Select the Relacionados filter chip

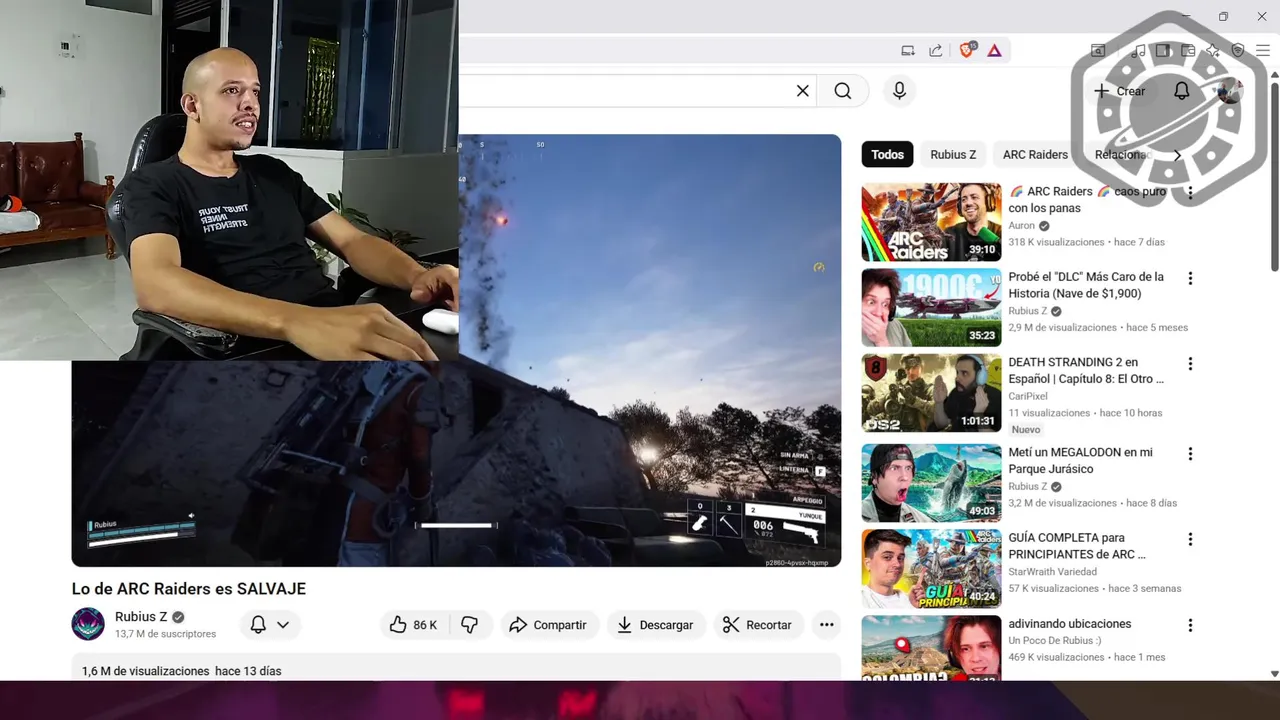click(1122, 155)
